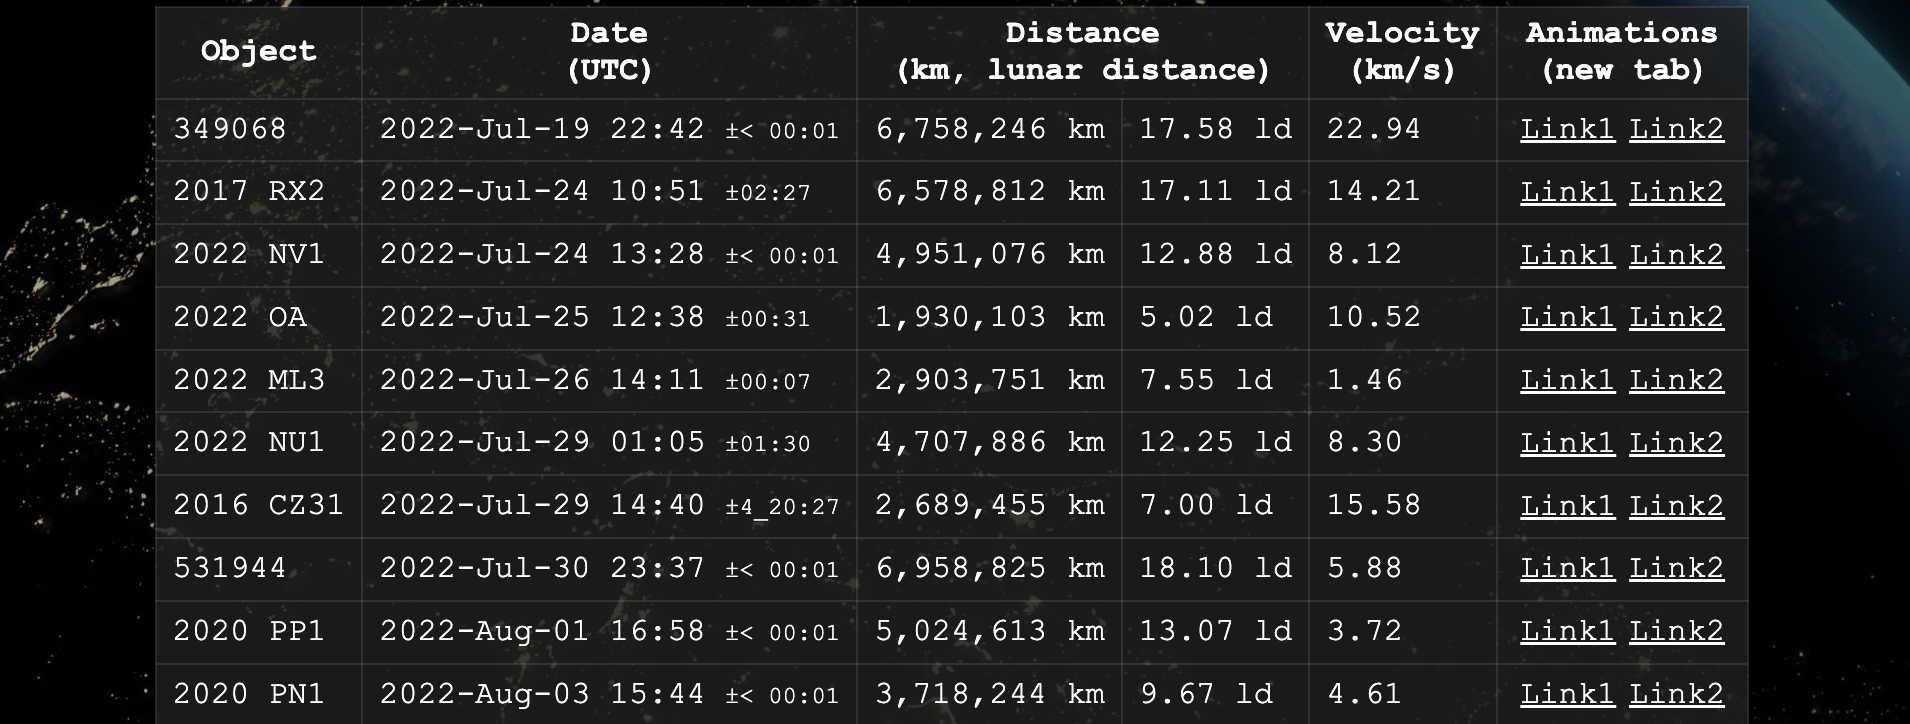The image size is (1910, 724).
Task: Click distance 4,707,886 km
Action: click(990, 442)
